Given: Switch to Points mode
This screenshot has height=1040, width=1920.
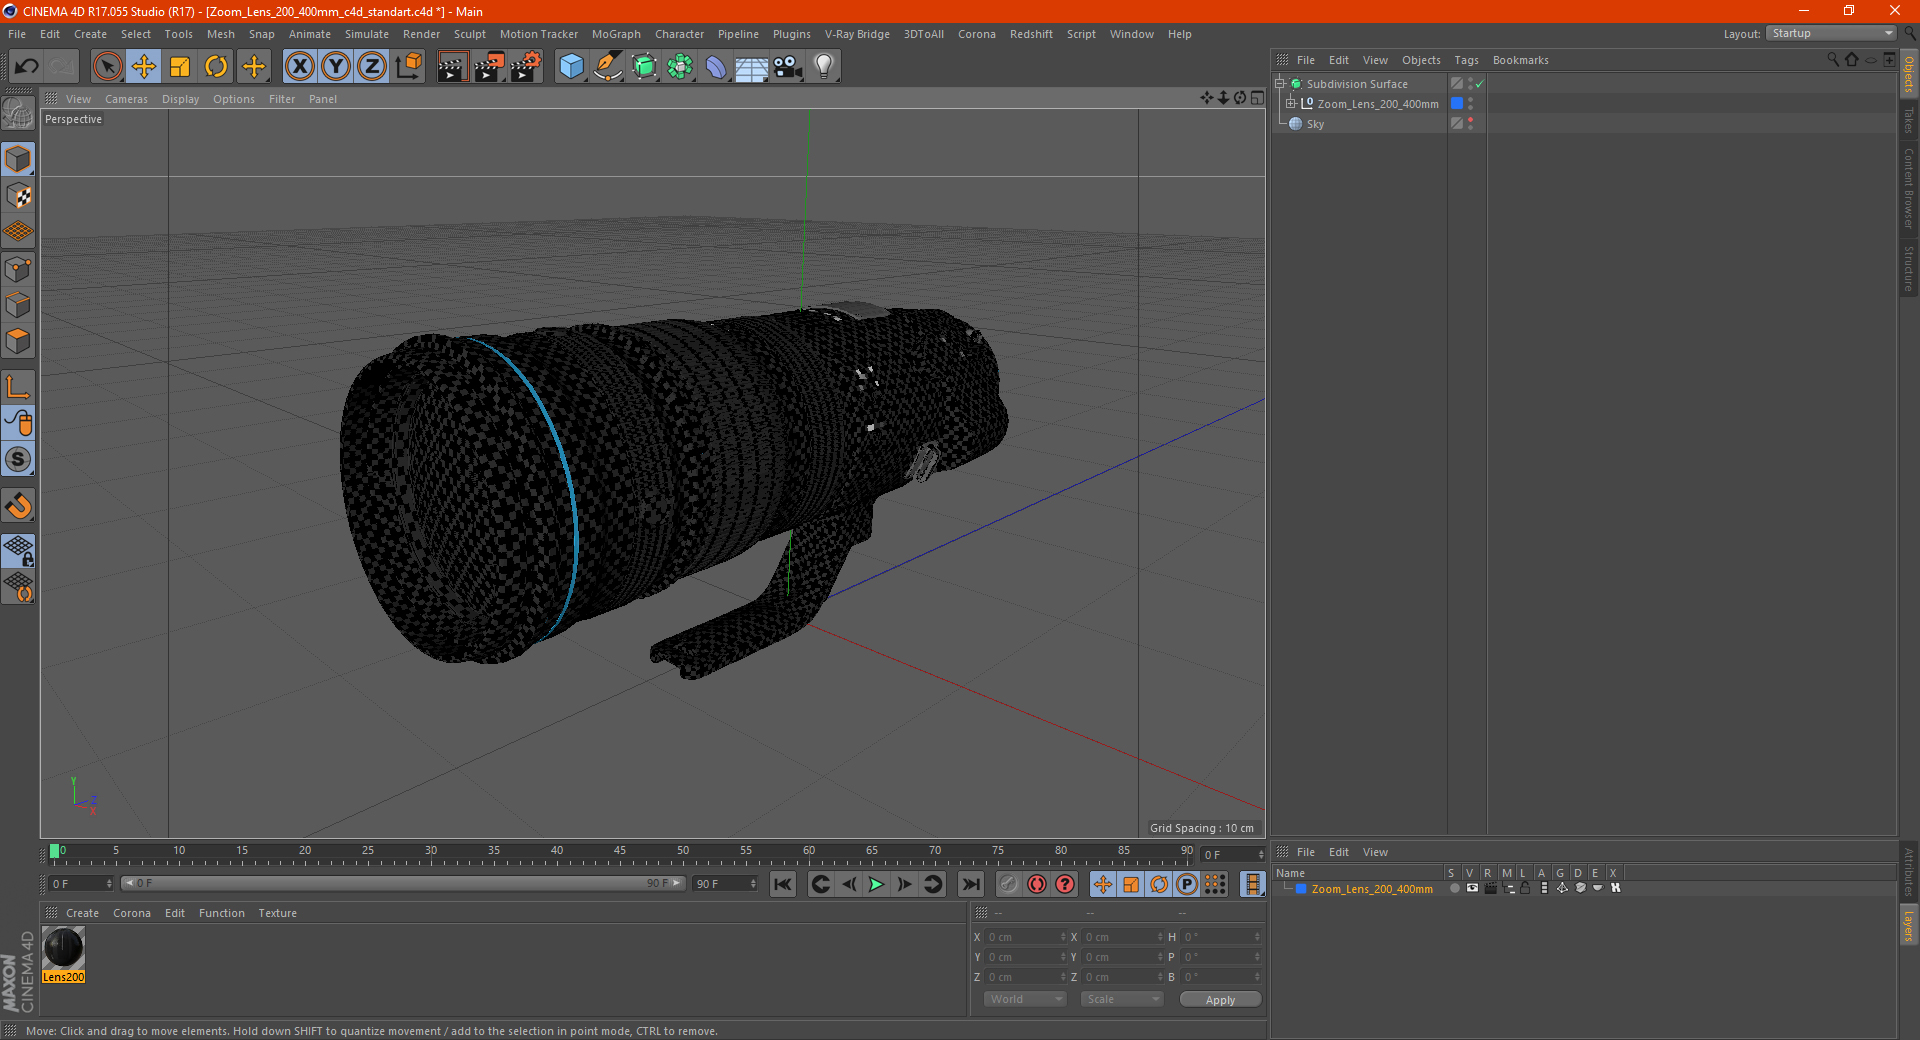Looking at the screenshot, I should [x=18, y=269].
